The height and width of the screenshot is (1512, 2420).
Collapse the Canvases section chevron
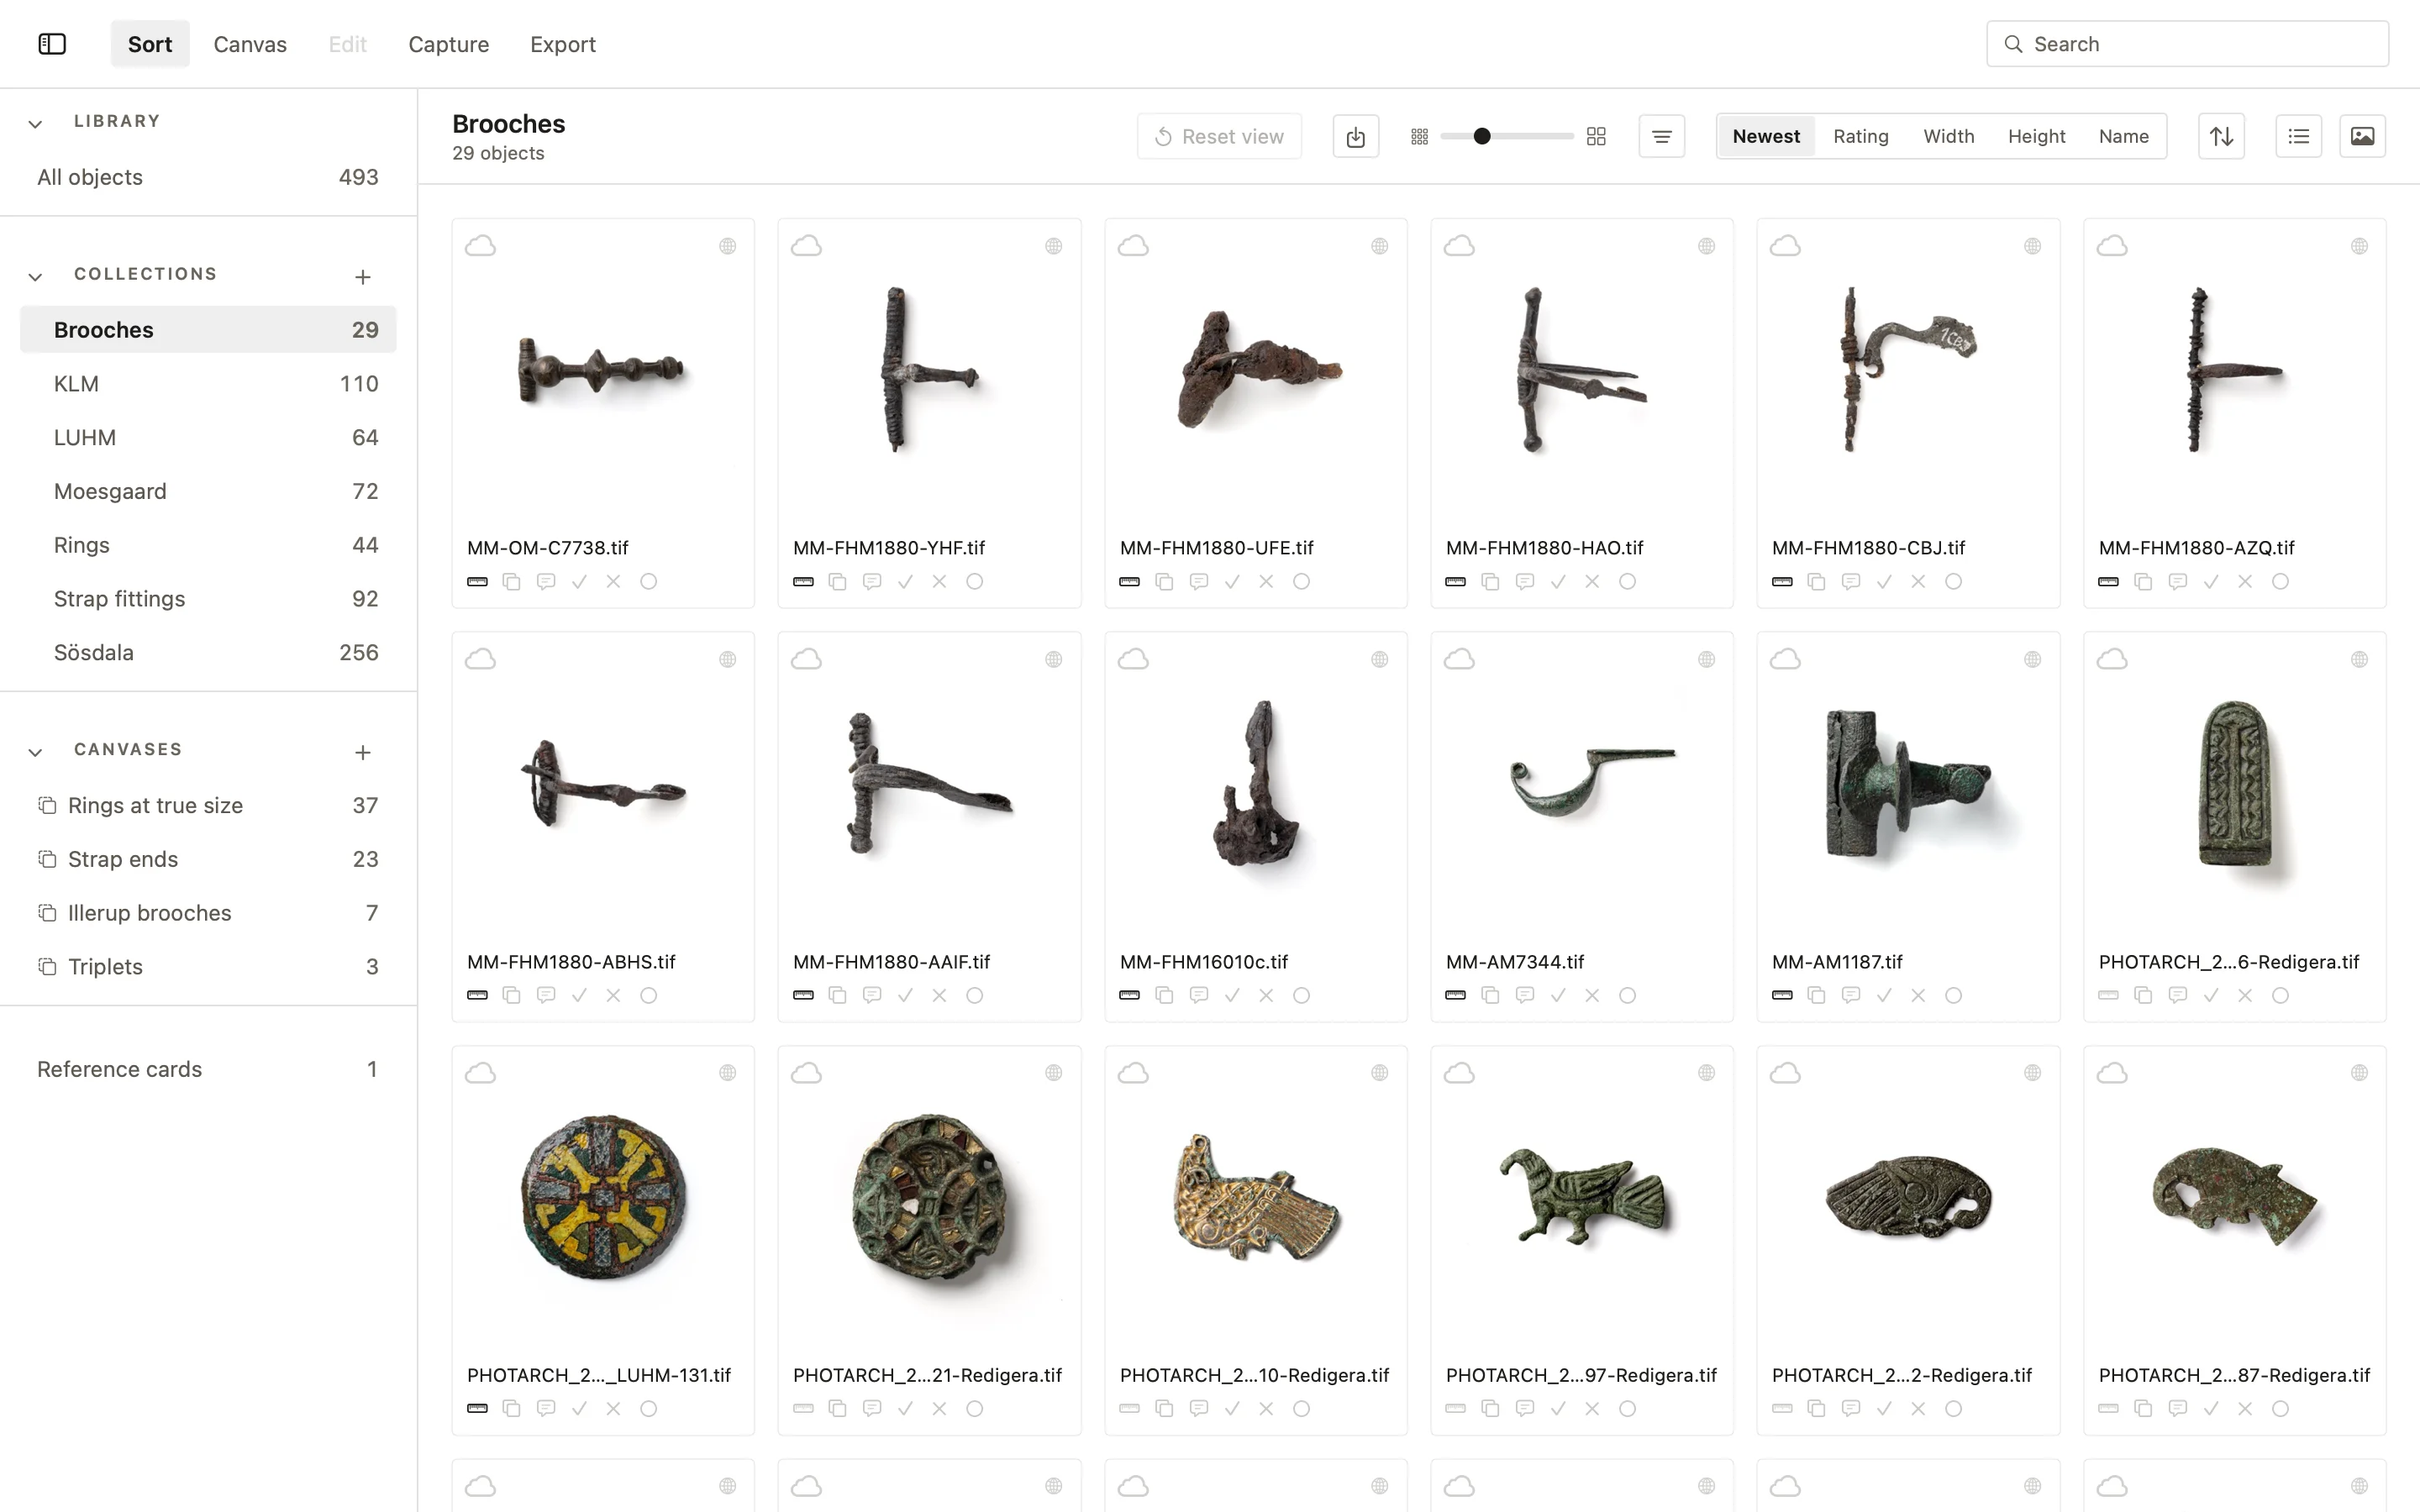click(35, 752)
